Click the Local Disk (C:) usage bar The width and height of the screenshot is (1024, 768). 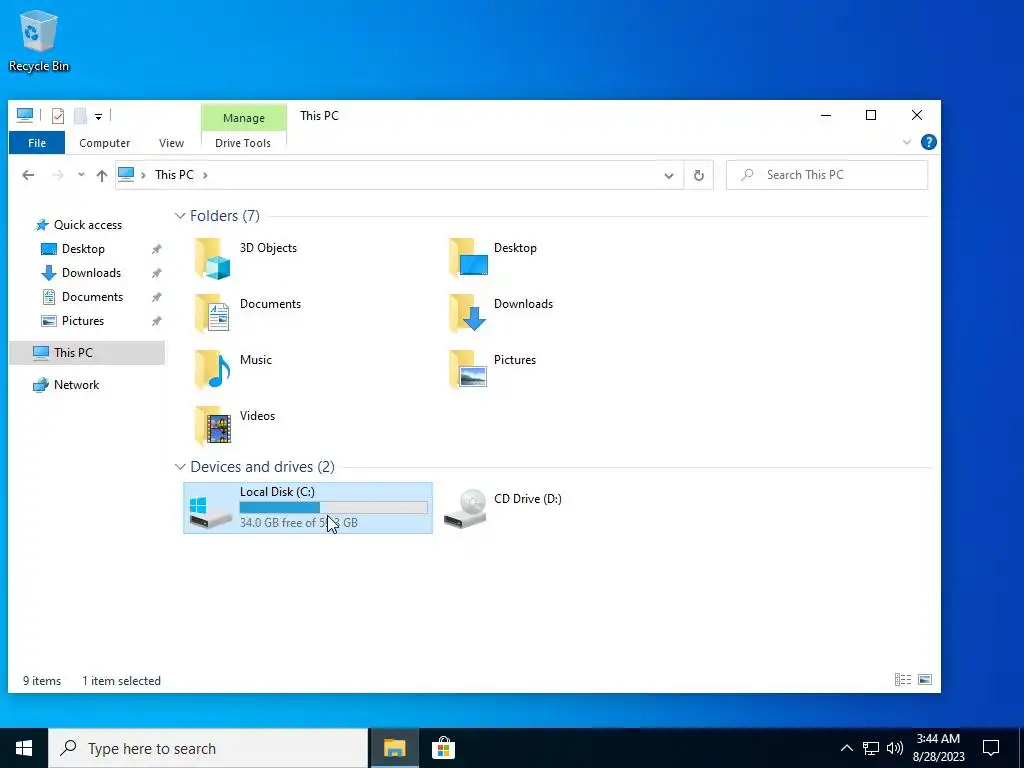[334, 507]
